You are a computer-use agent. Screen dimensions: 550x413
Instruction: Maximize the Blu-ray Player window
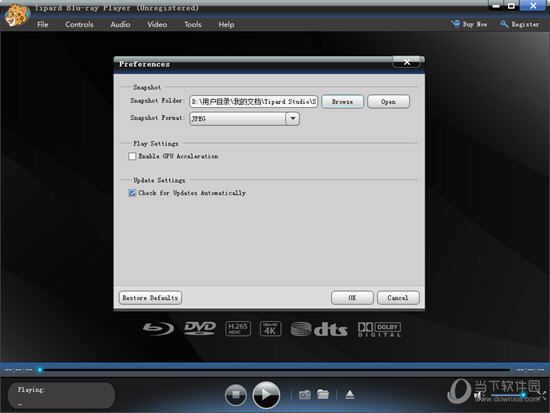pos(511,6)
